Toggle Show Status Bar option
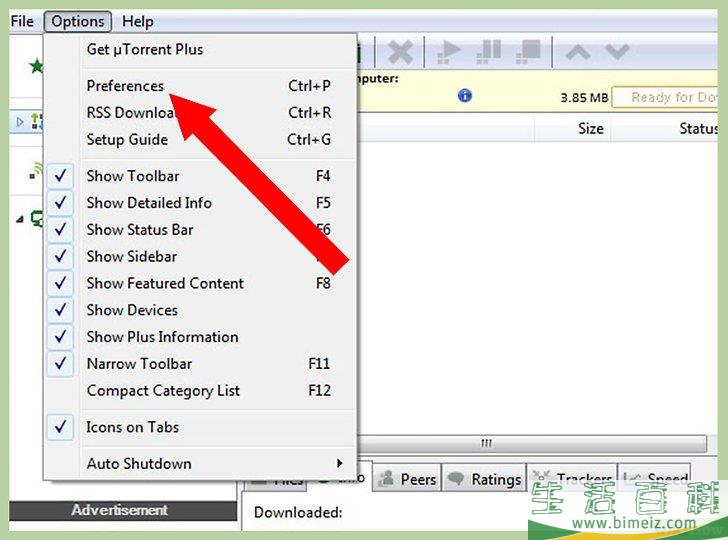 (60, 230)
